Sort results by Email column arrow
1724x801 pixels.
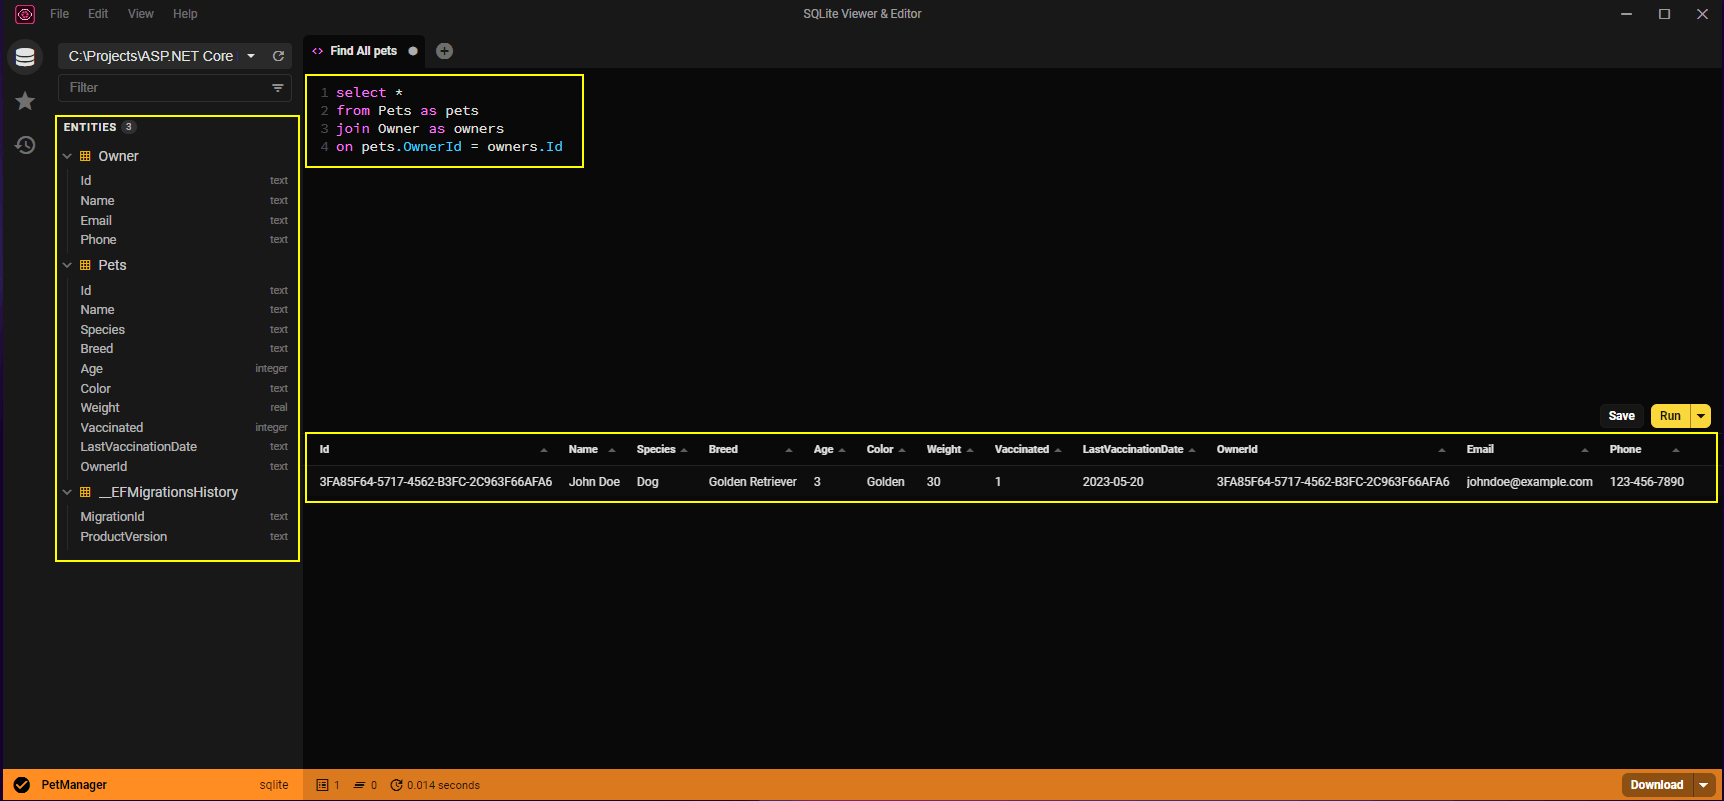(x=1585, y=450)
